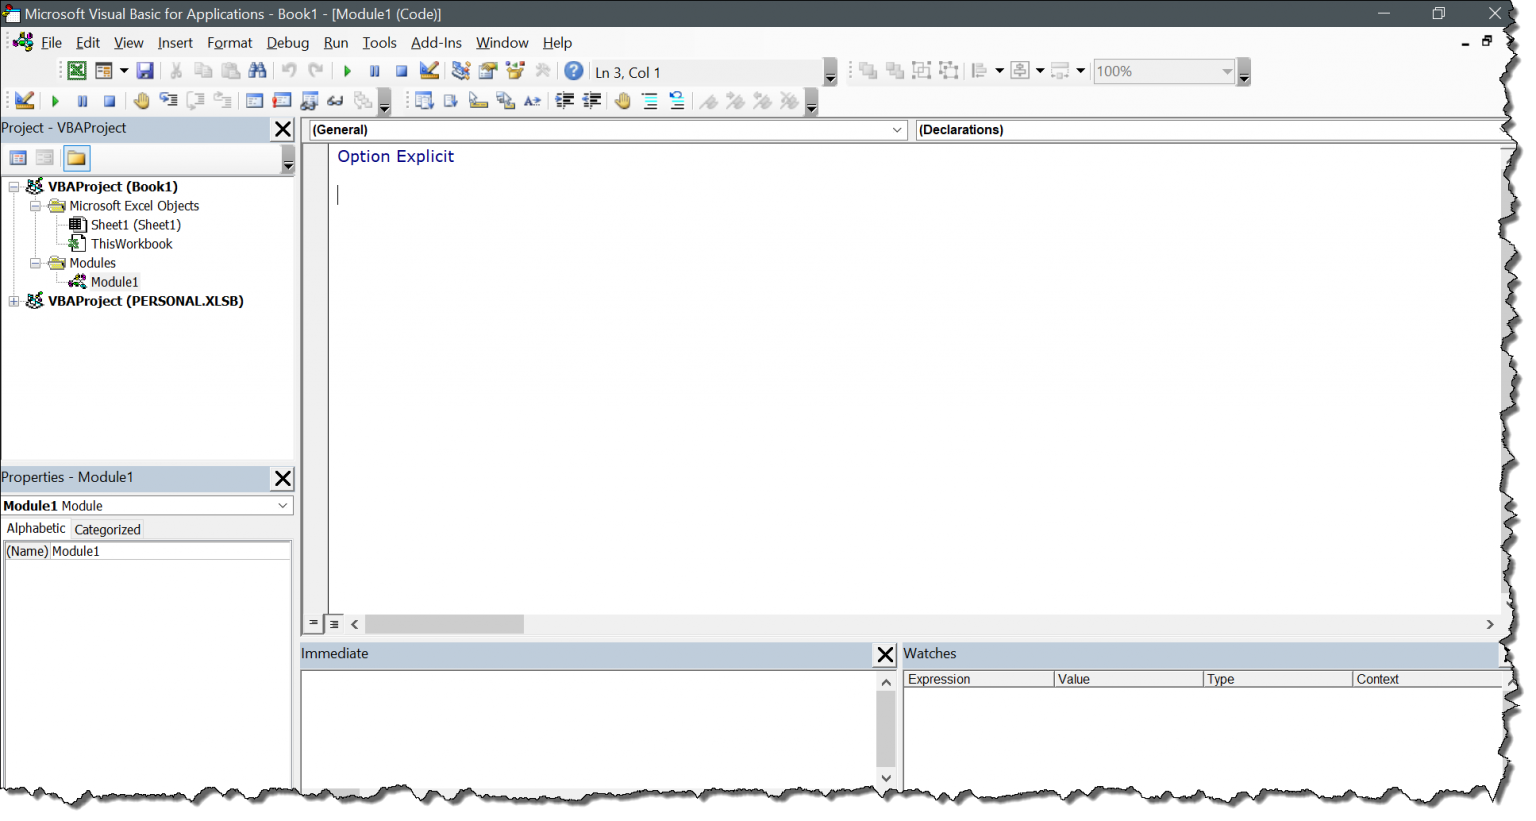Open the Debug menu
The width and height of the screenshot is (1536, 821).
[x=287, y=42]
